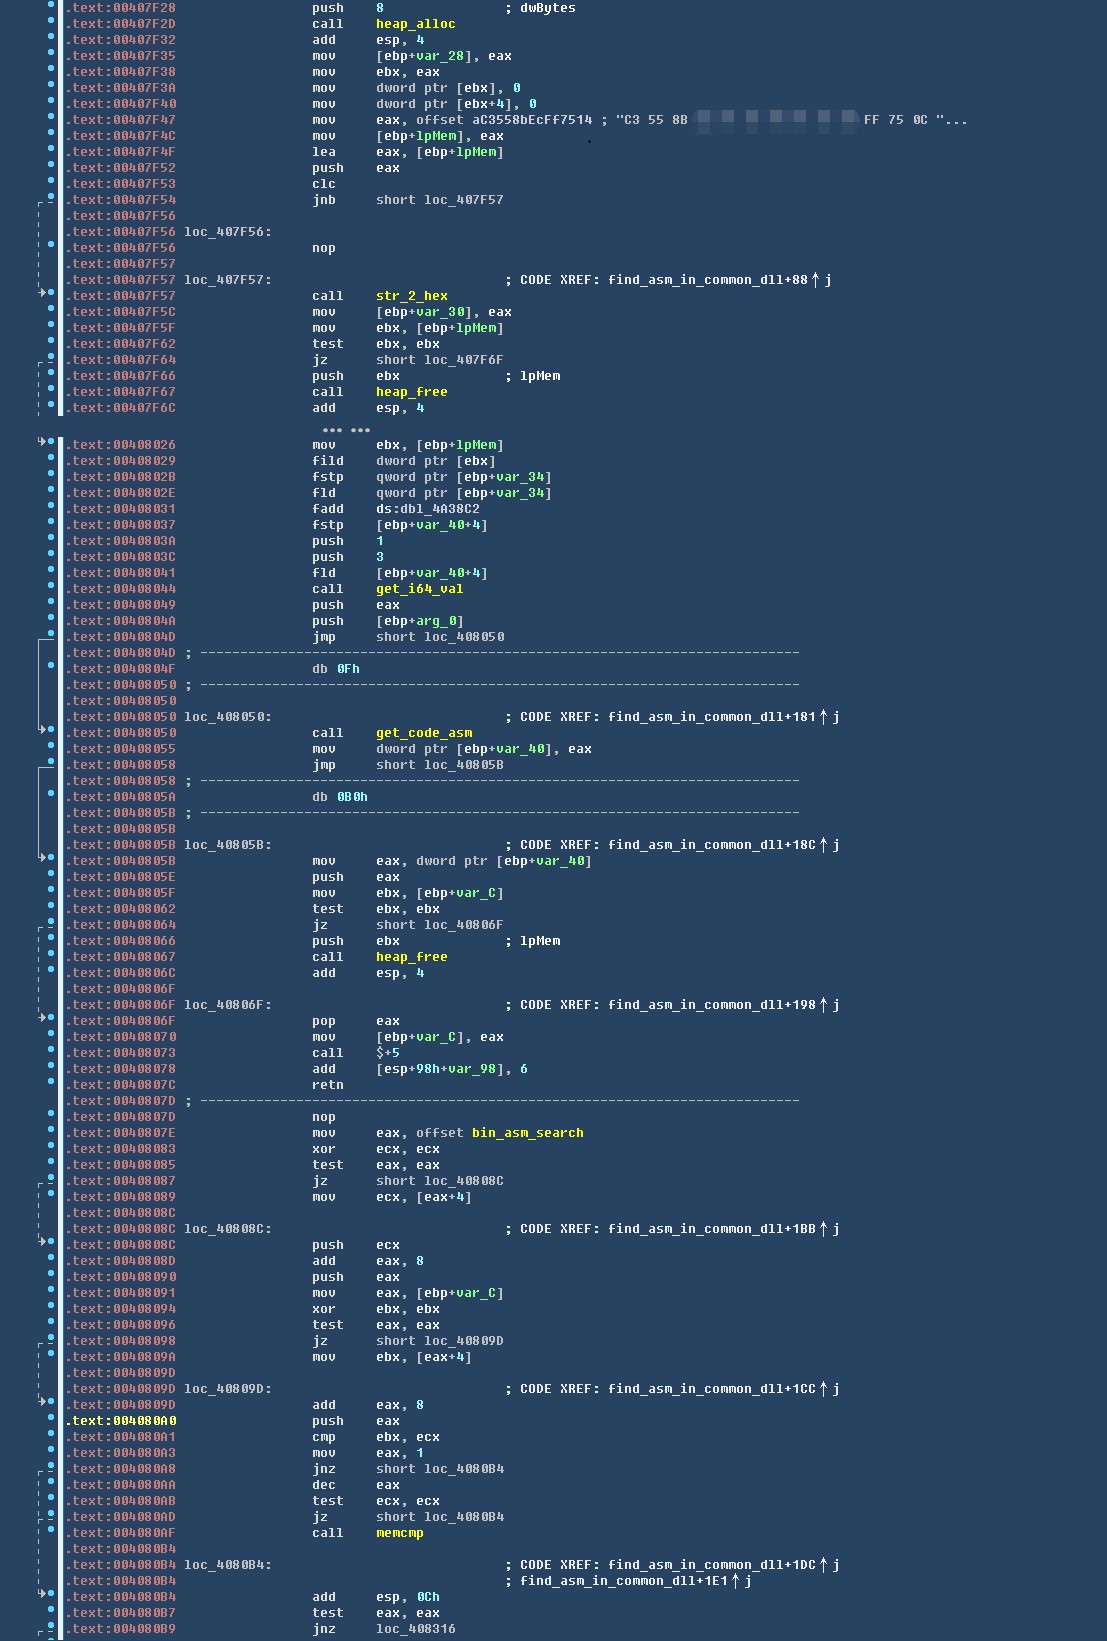Screen dimensions: 1107x1641
Task: Click heap_free call at address 00408067
Action: [x=411, y=957]
